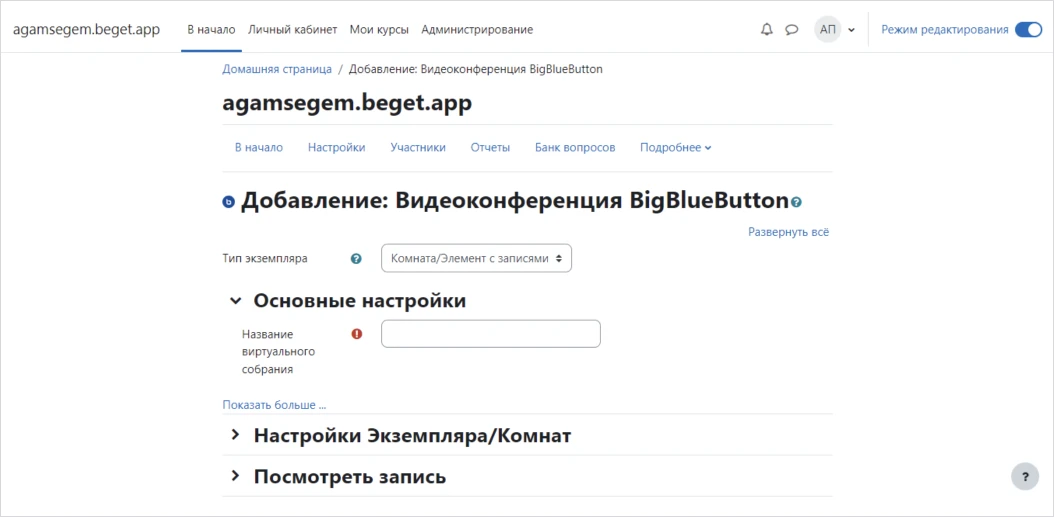1054x517 pixels.
Task: Click the agamsegem.beget.app site logo text
Action: click(87, 30)
